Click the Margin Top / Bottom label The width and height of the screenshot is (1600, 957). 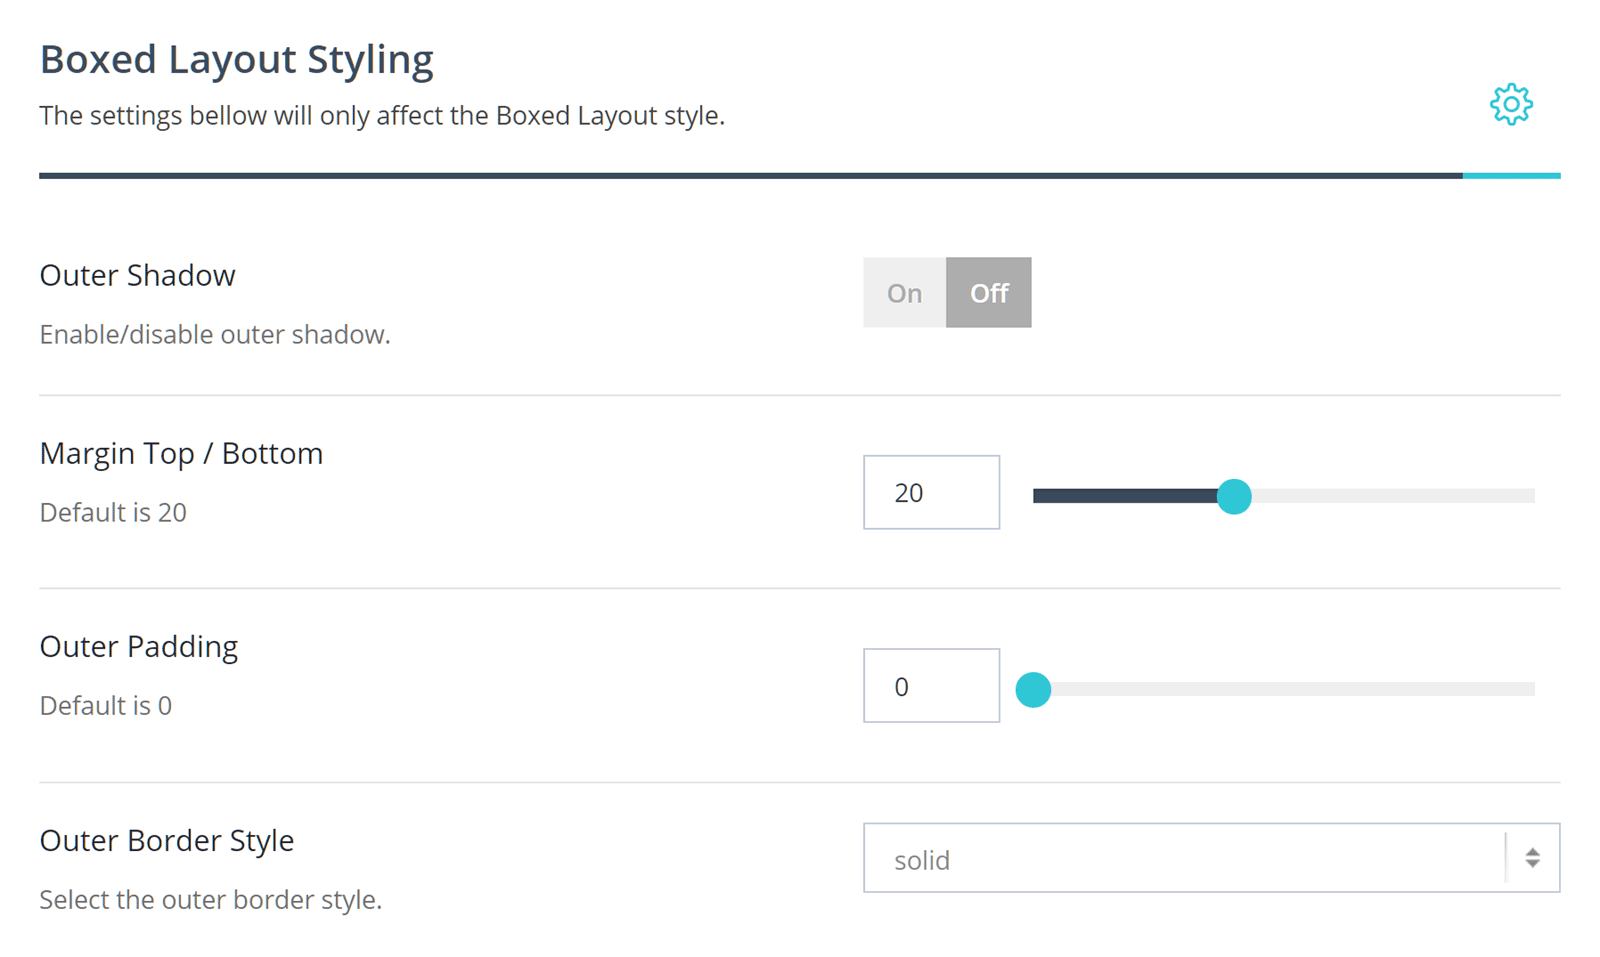(181, 453)
